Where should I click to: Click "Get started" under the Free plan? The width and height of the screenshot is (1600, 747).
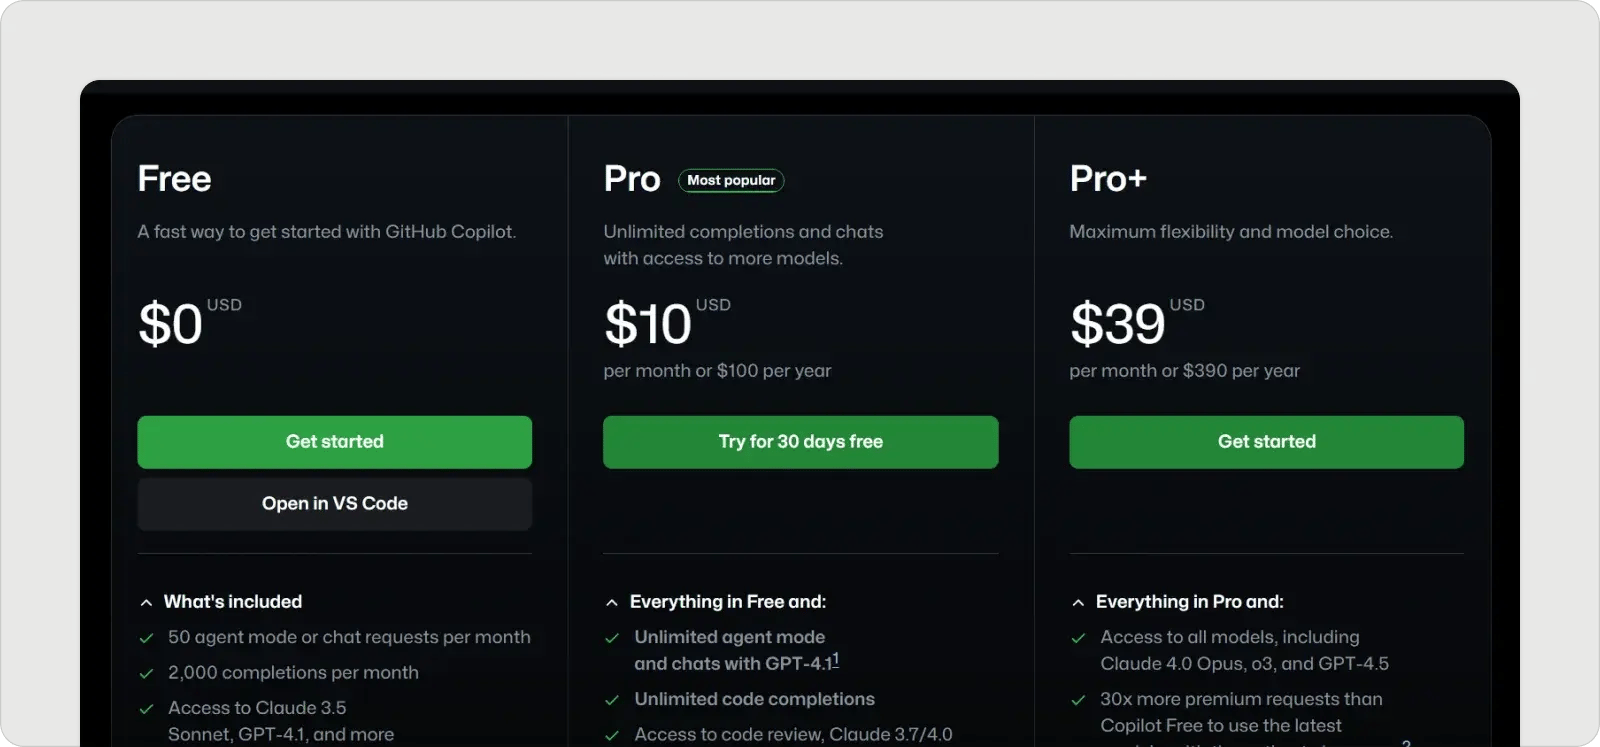(334, 442)
